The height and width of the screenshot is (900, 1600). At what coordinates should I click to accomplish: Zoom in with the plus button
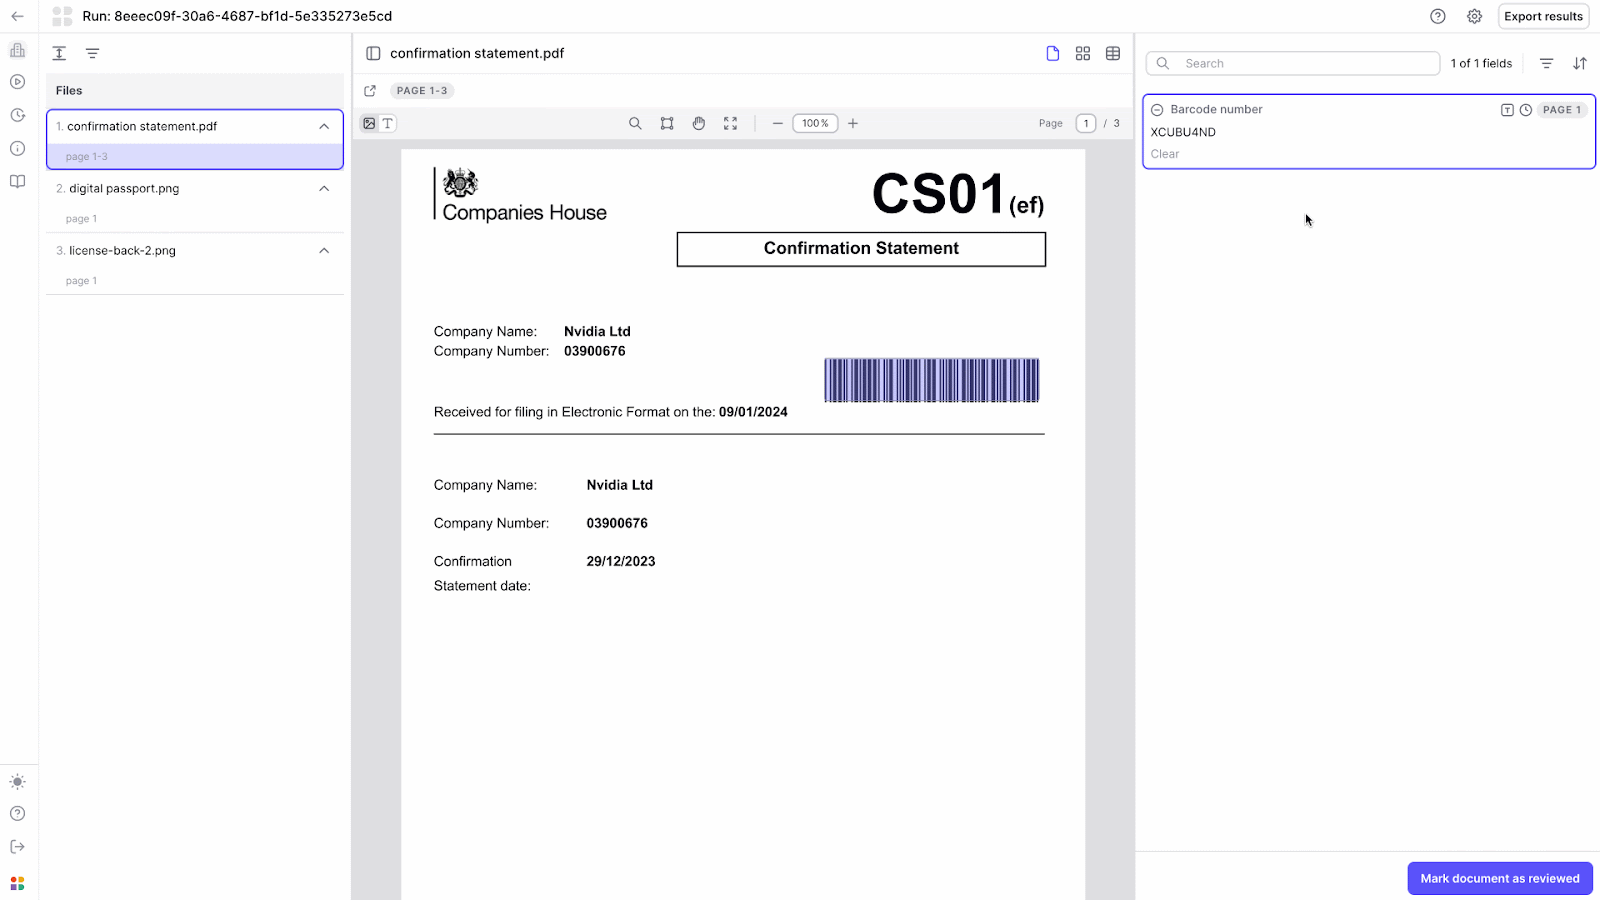pyautogui.click(x=853, y=123)
